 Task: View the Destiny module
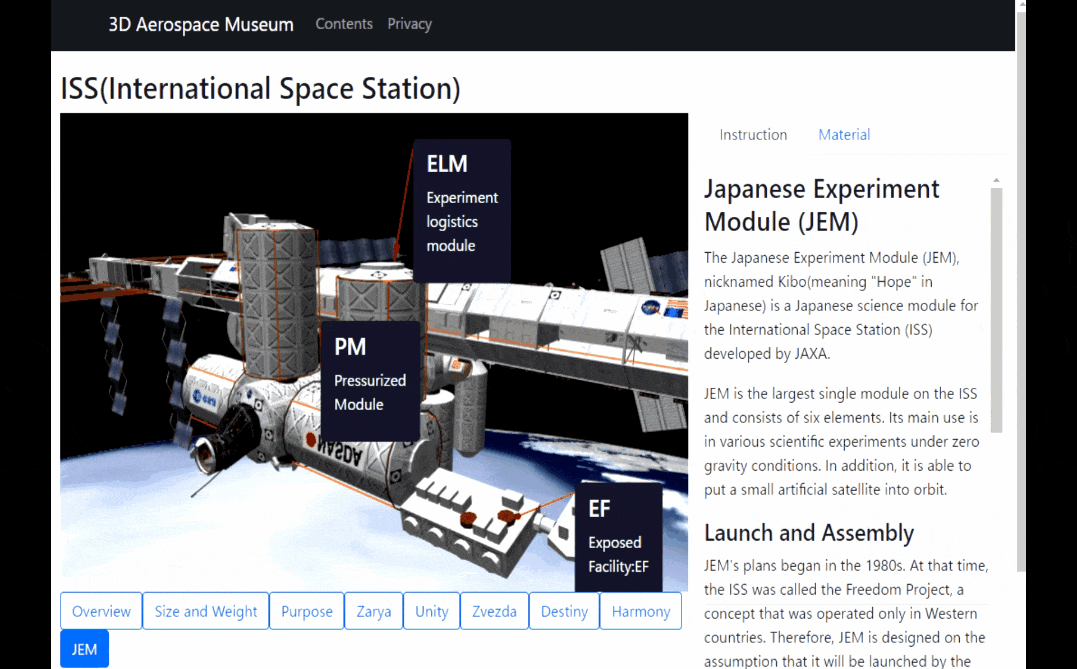[x=564, y=611]
